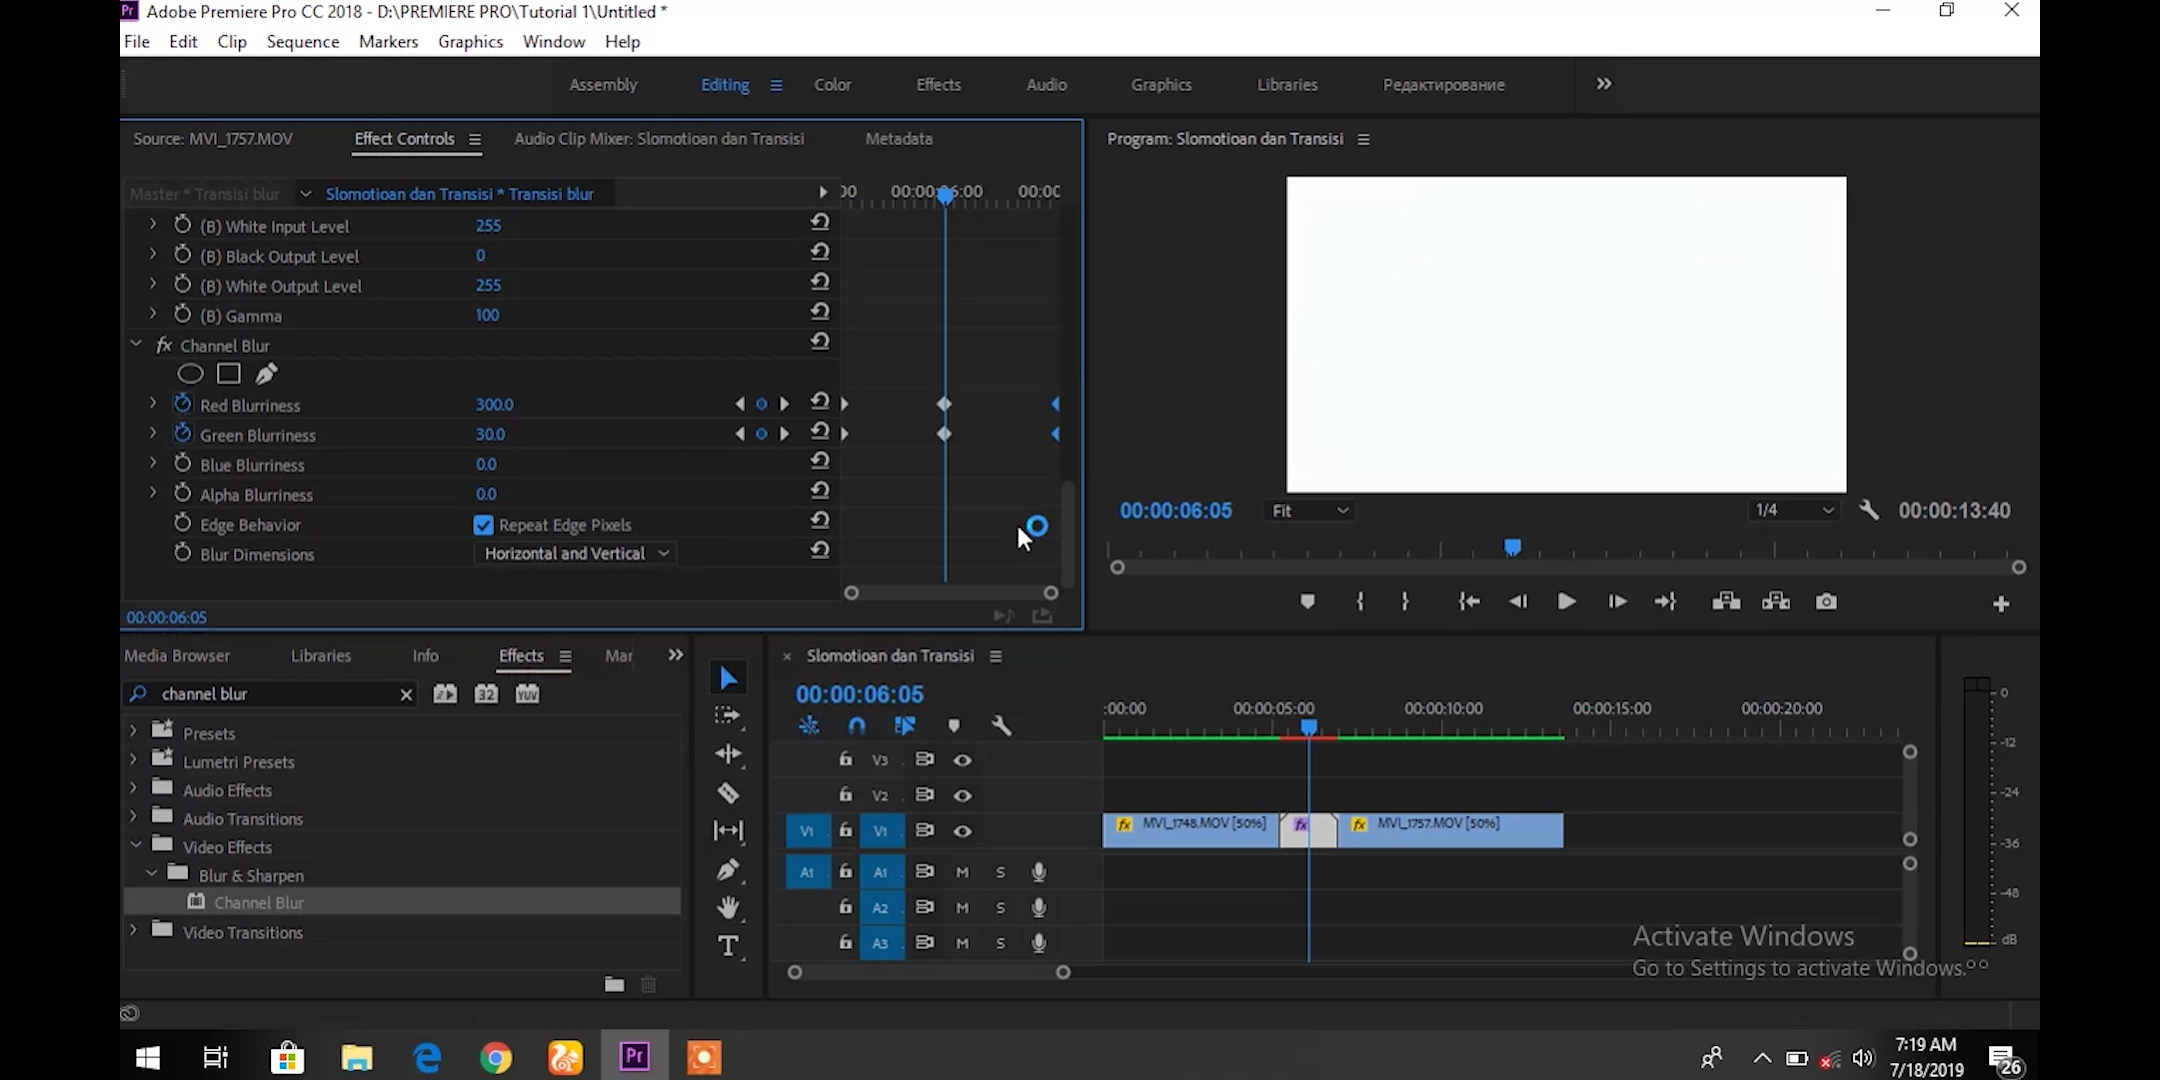Select the Track Select Forward tool
2160x1080 pixels.
point(727,716)
